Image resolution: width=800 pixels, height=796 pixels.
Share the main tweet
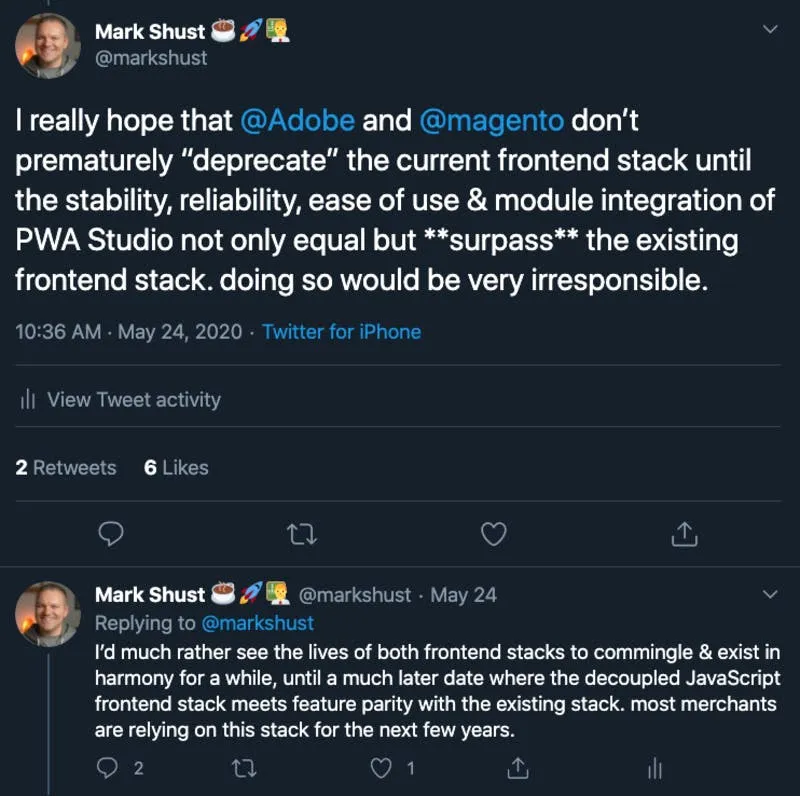[x=684, y=535]
